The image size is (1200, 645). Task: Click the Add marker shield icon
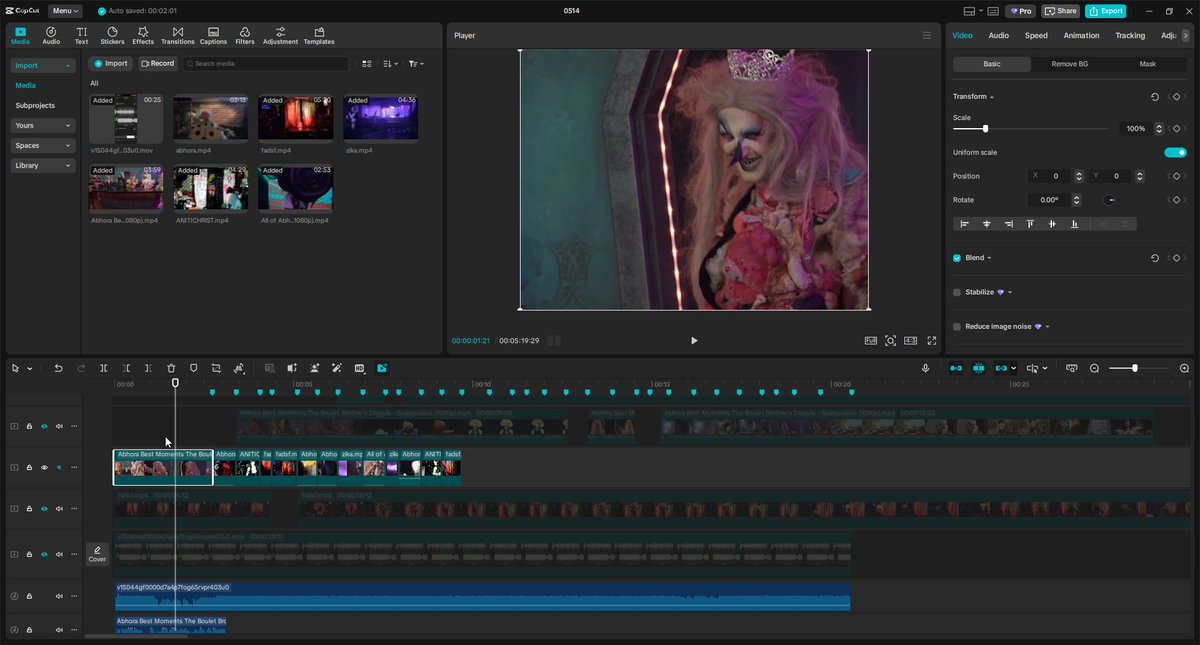pos(193,368)
